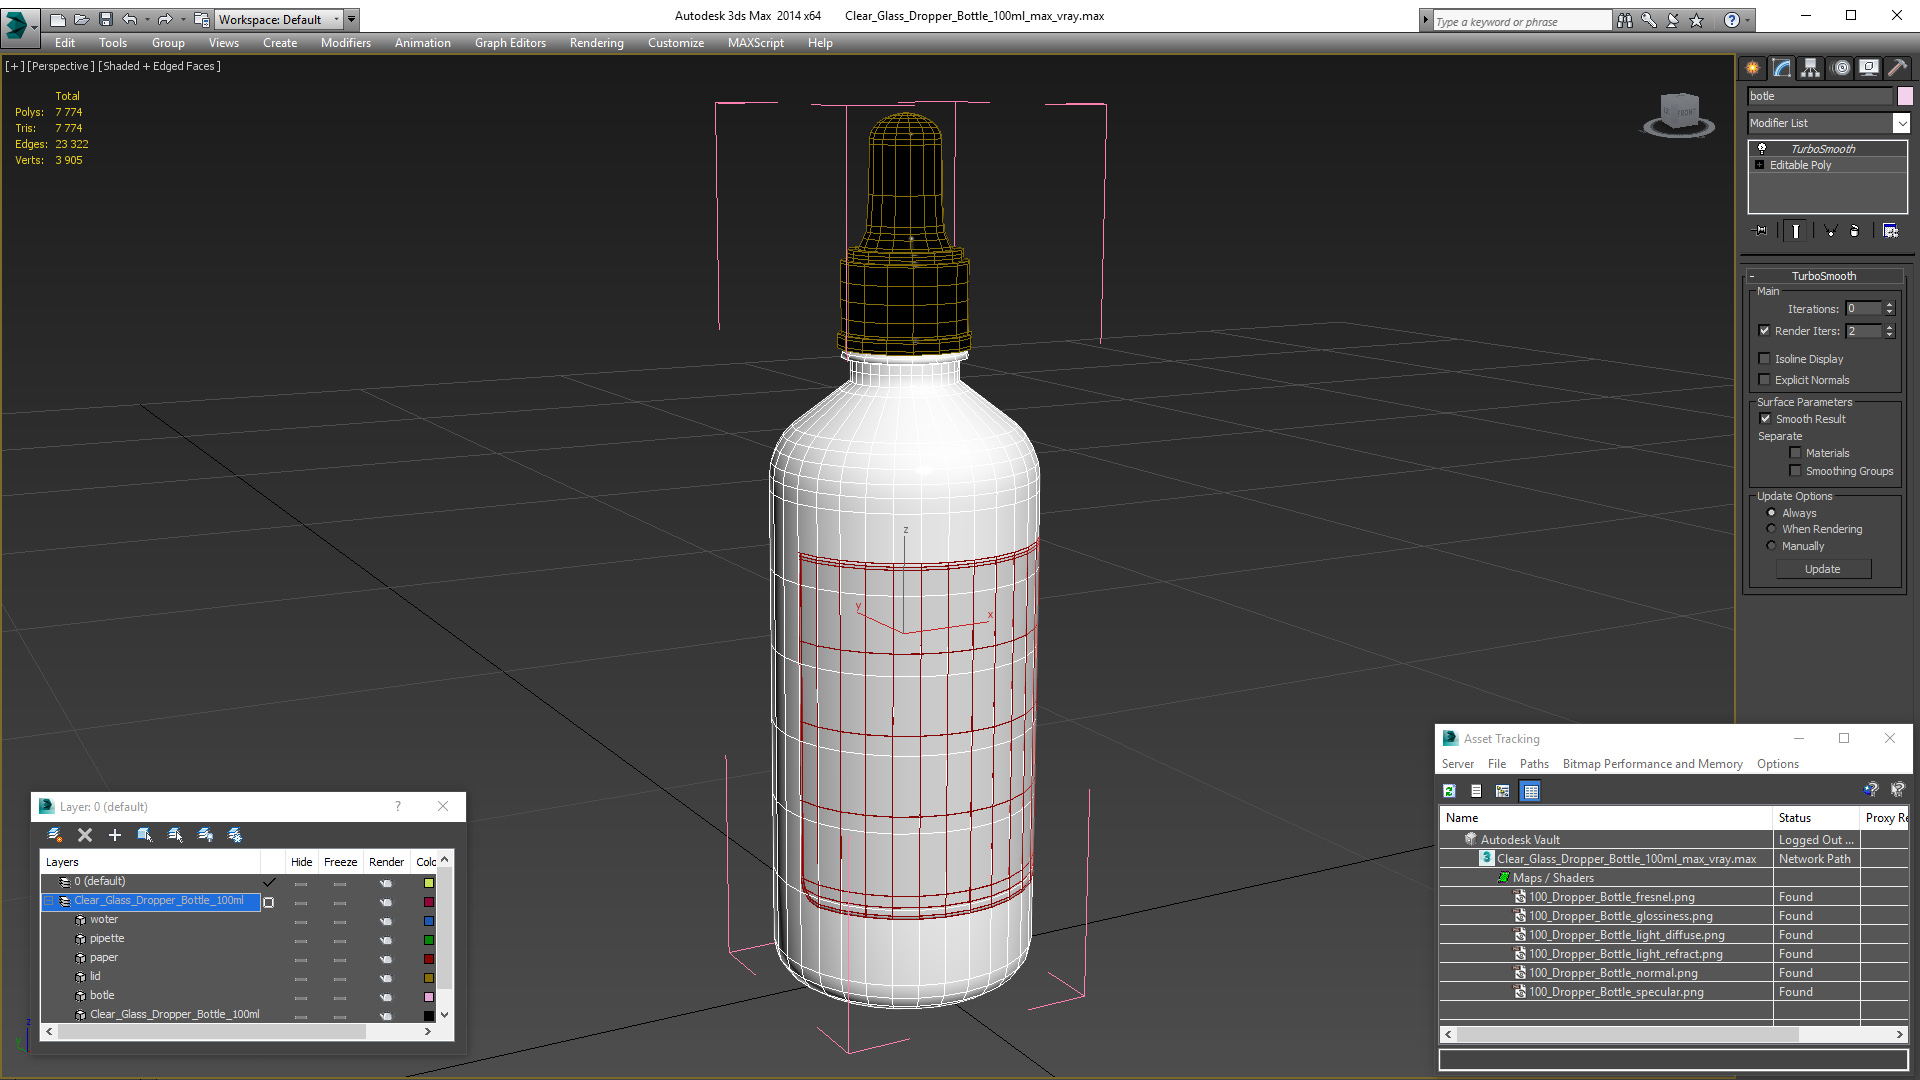Click the ViewCube in the viewport
Image resolution: width=1920 pixels, height=1080 pixels.
(1679, 114)
